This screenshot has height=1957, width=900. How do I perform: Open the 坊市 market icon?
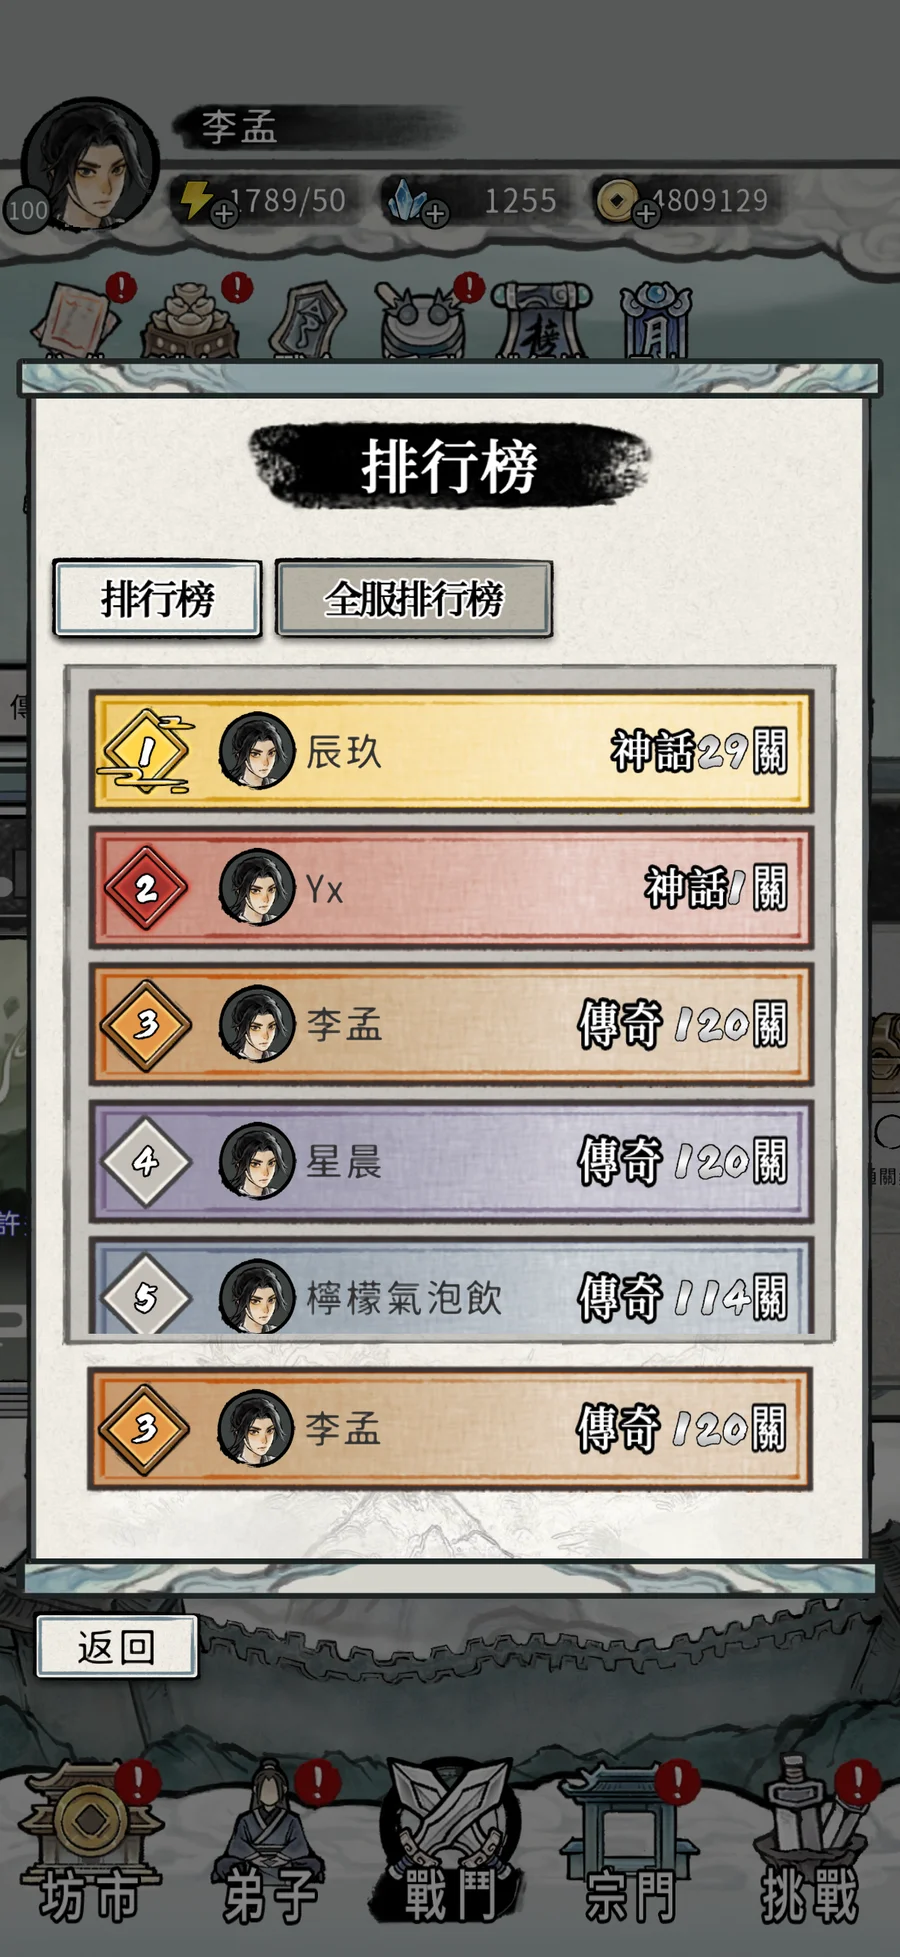tap(90, 1845)
